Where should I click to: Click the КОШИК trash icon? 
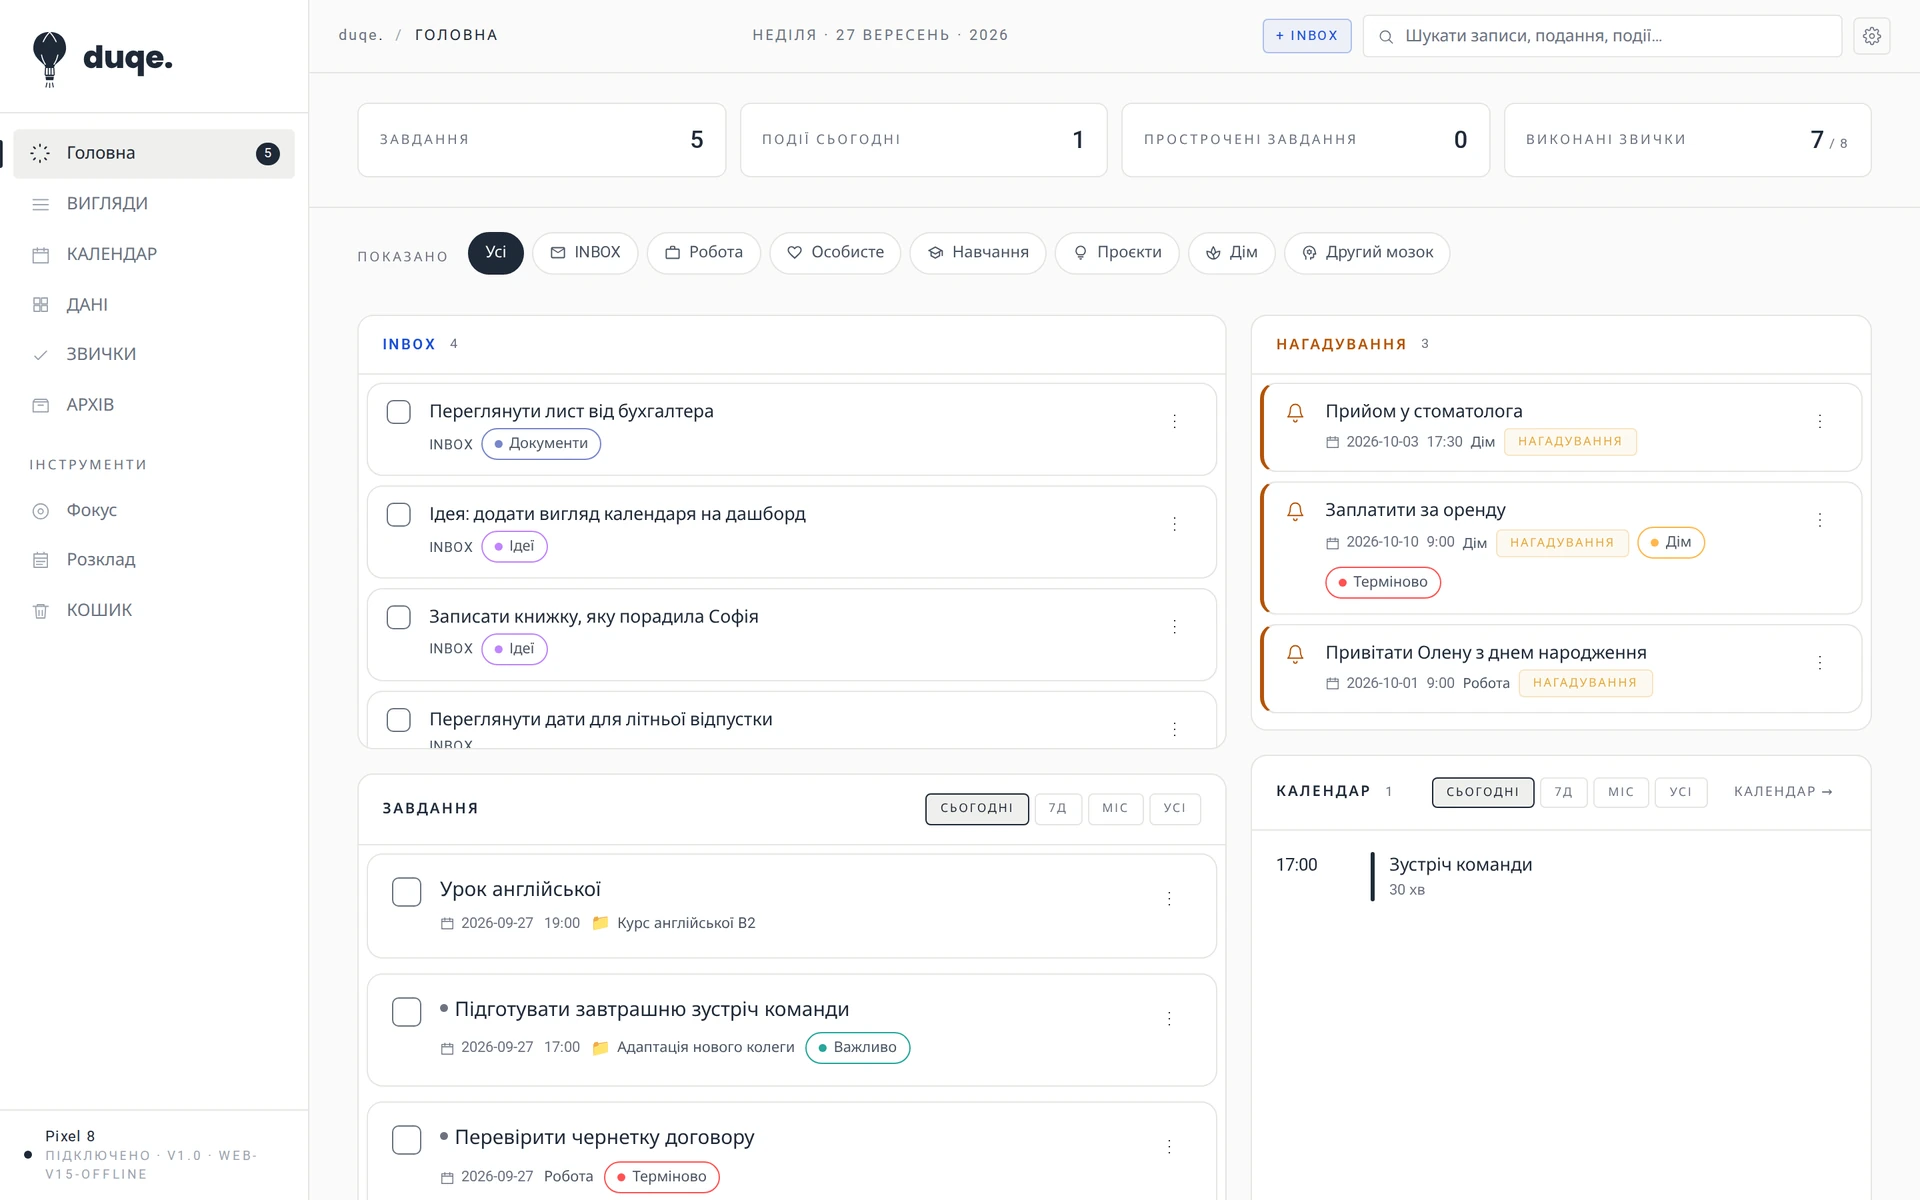click(40, 611)
